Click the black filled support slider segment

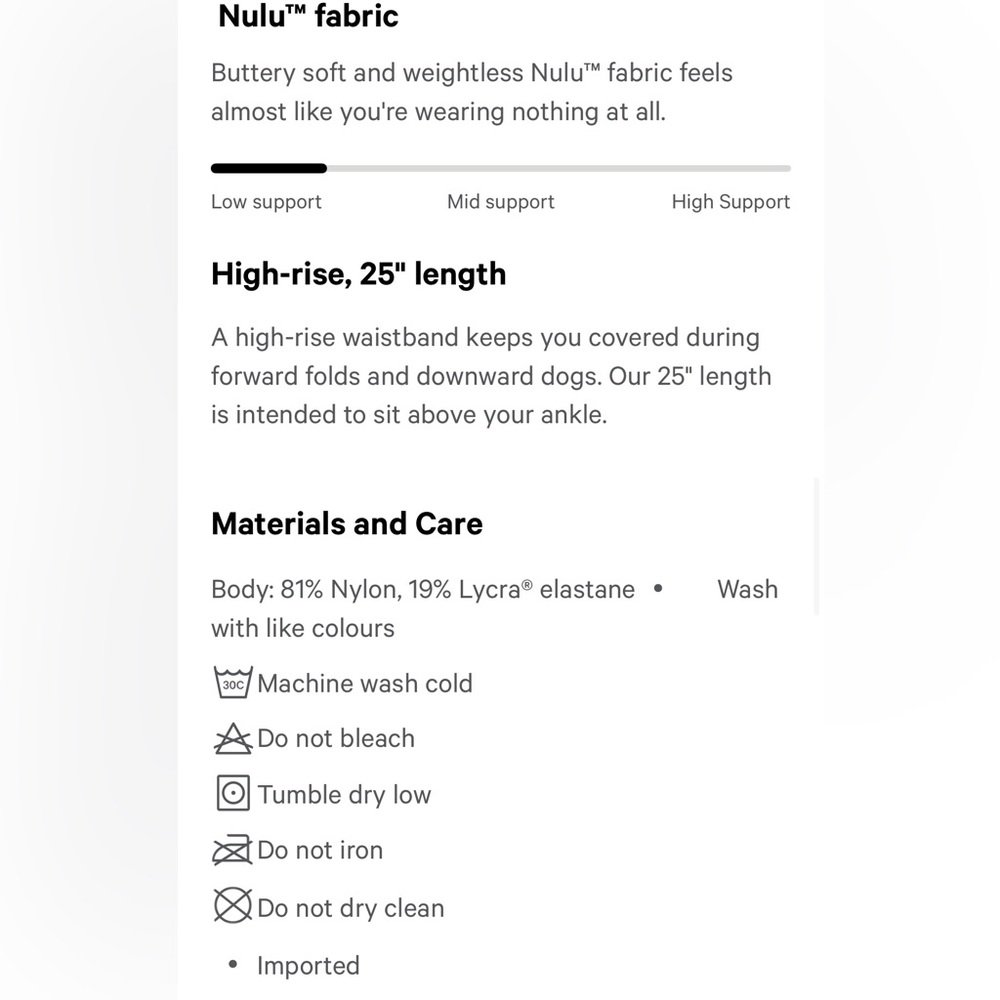pos(269,168)
